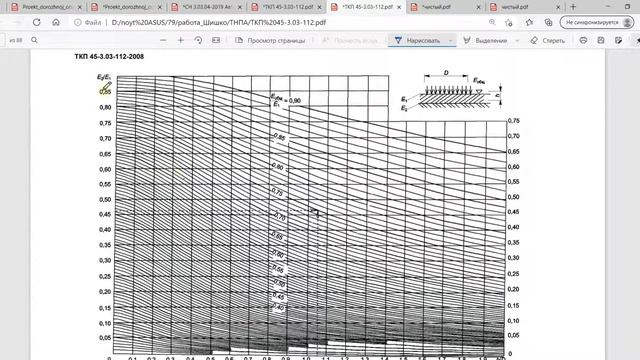Save the PDF with the disk icon
The image size is (640, 360).
pos(601,40)
